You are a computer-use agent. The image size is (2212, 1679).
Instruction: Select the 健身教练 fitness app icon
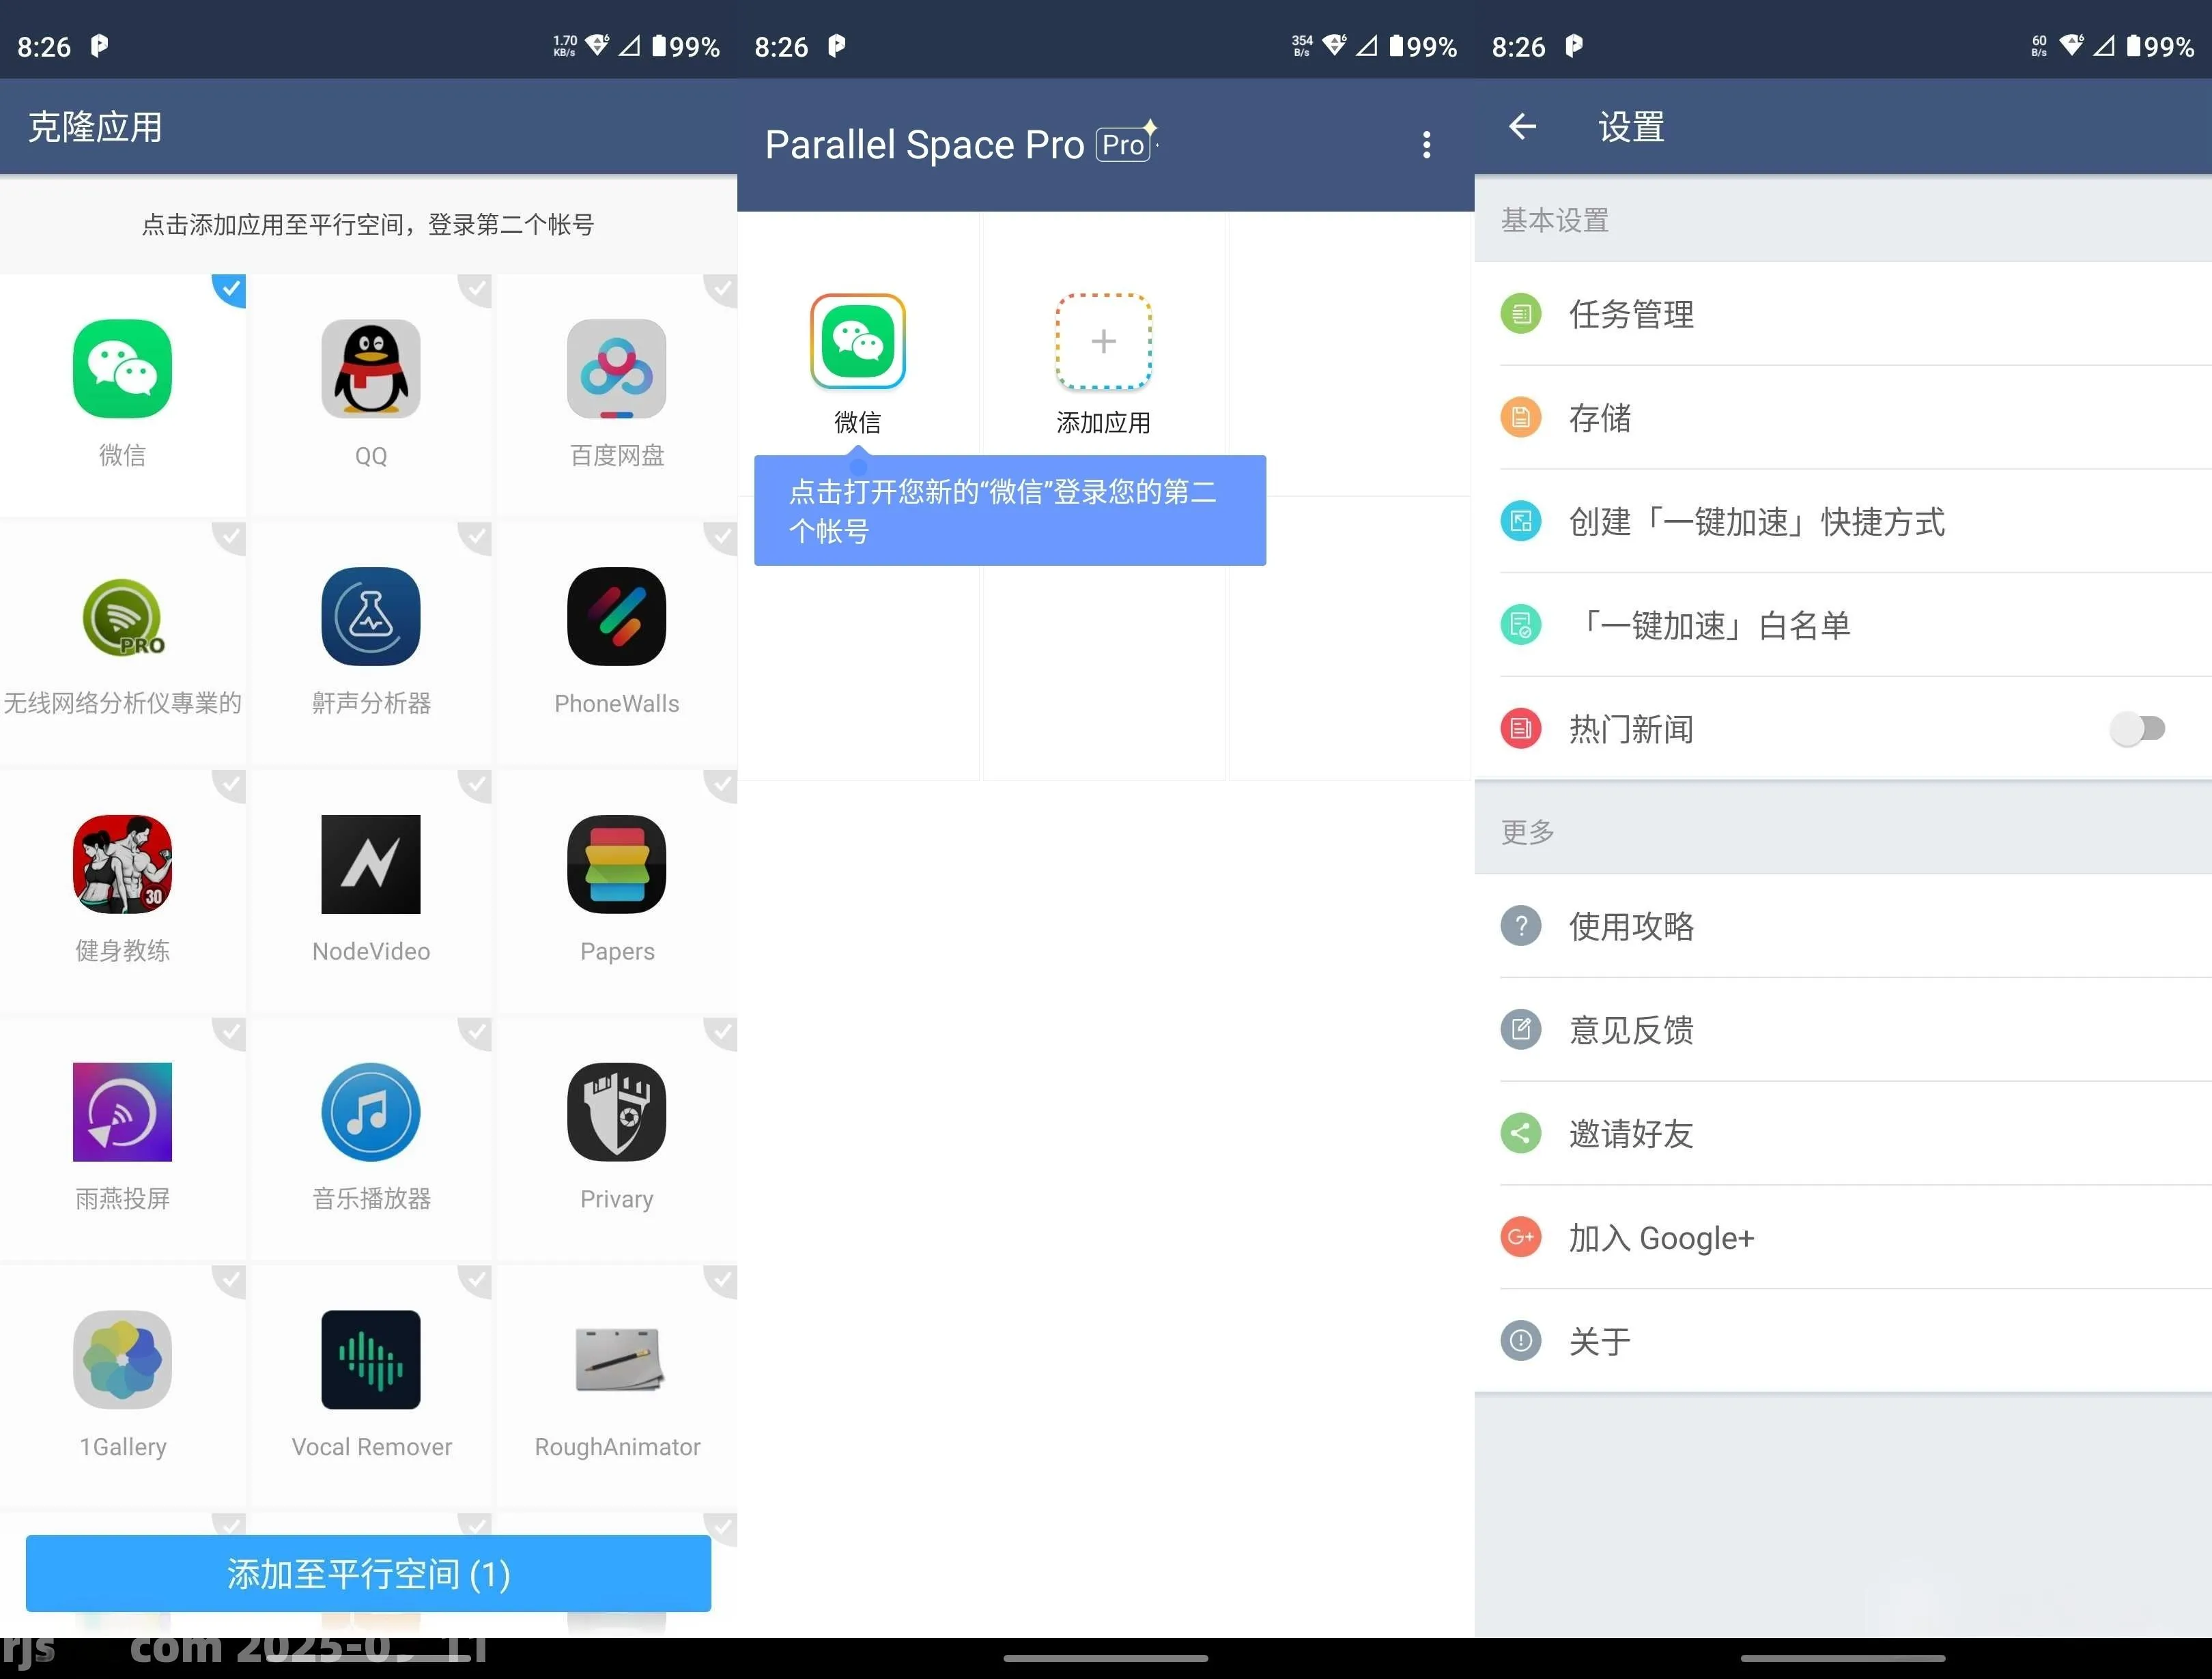(x=122, y=864)
